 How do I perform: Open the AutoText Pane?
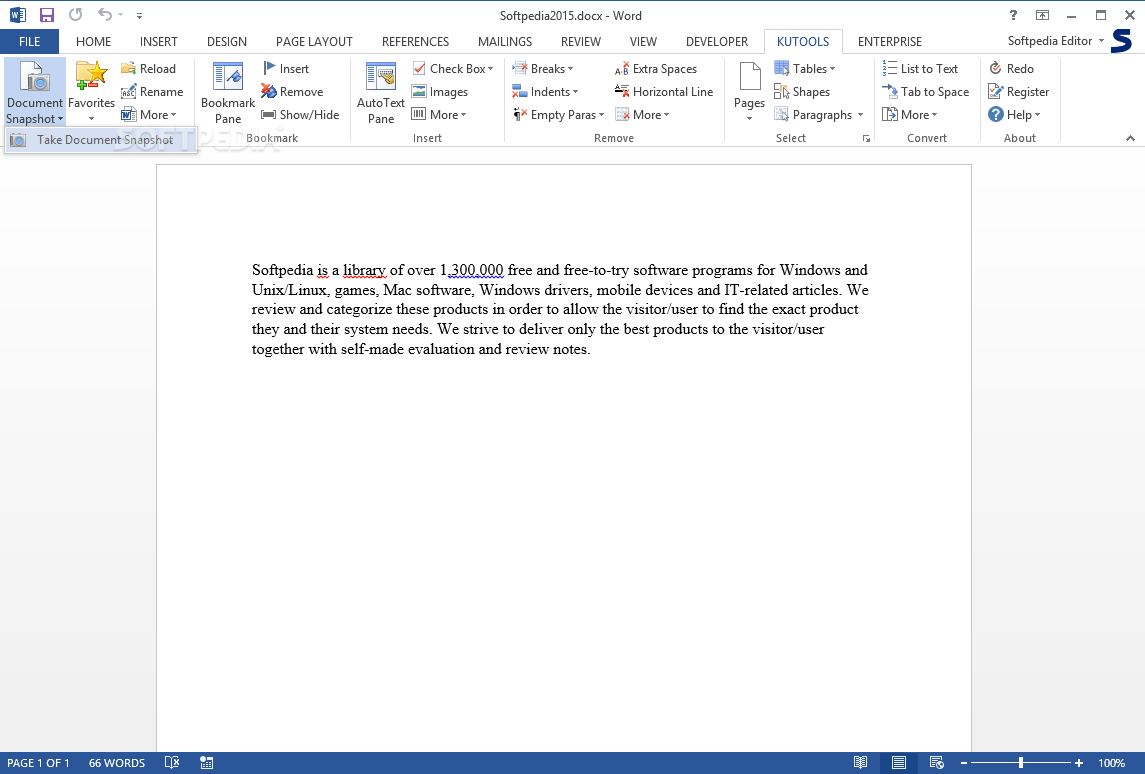coord(380,93)
